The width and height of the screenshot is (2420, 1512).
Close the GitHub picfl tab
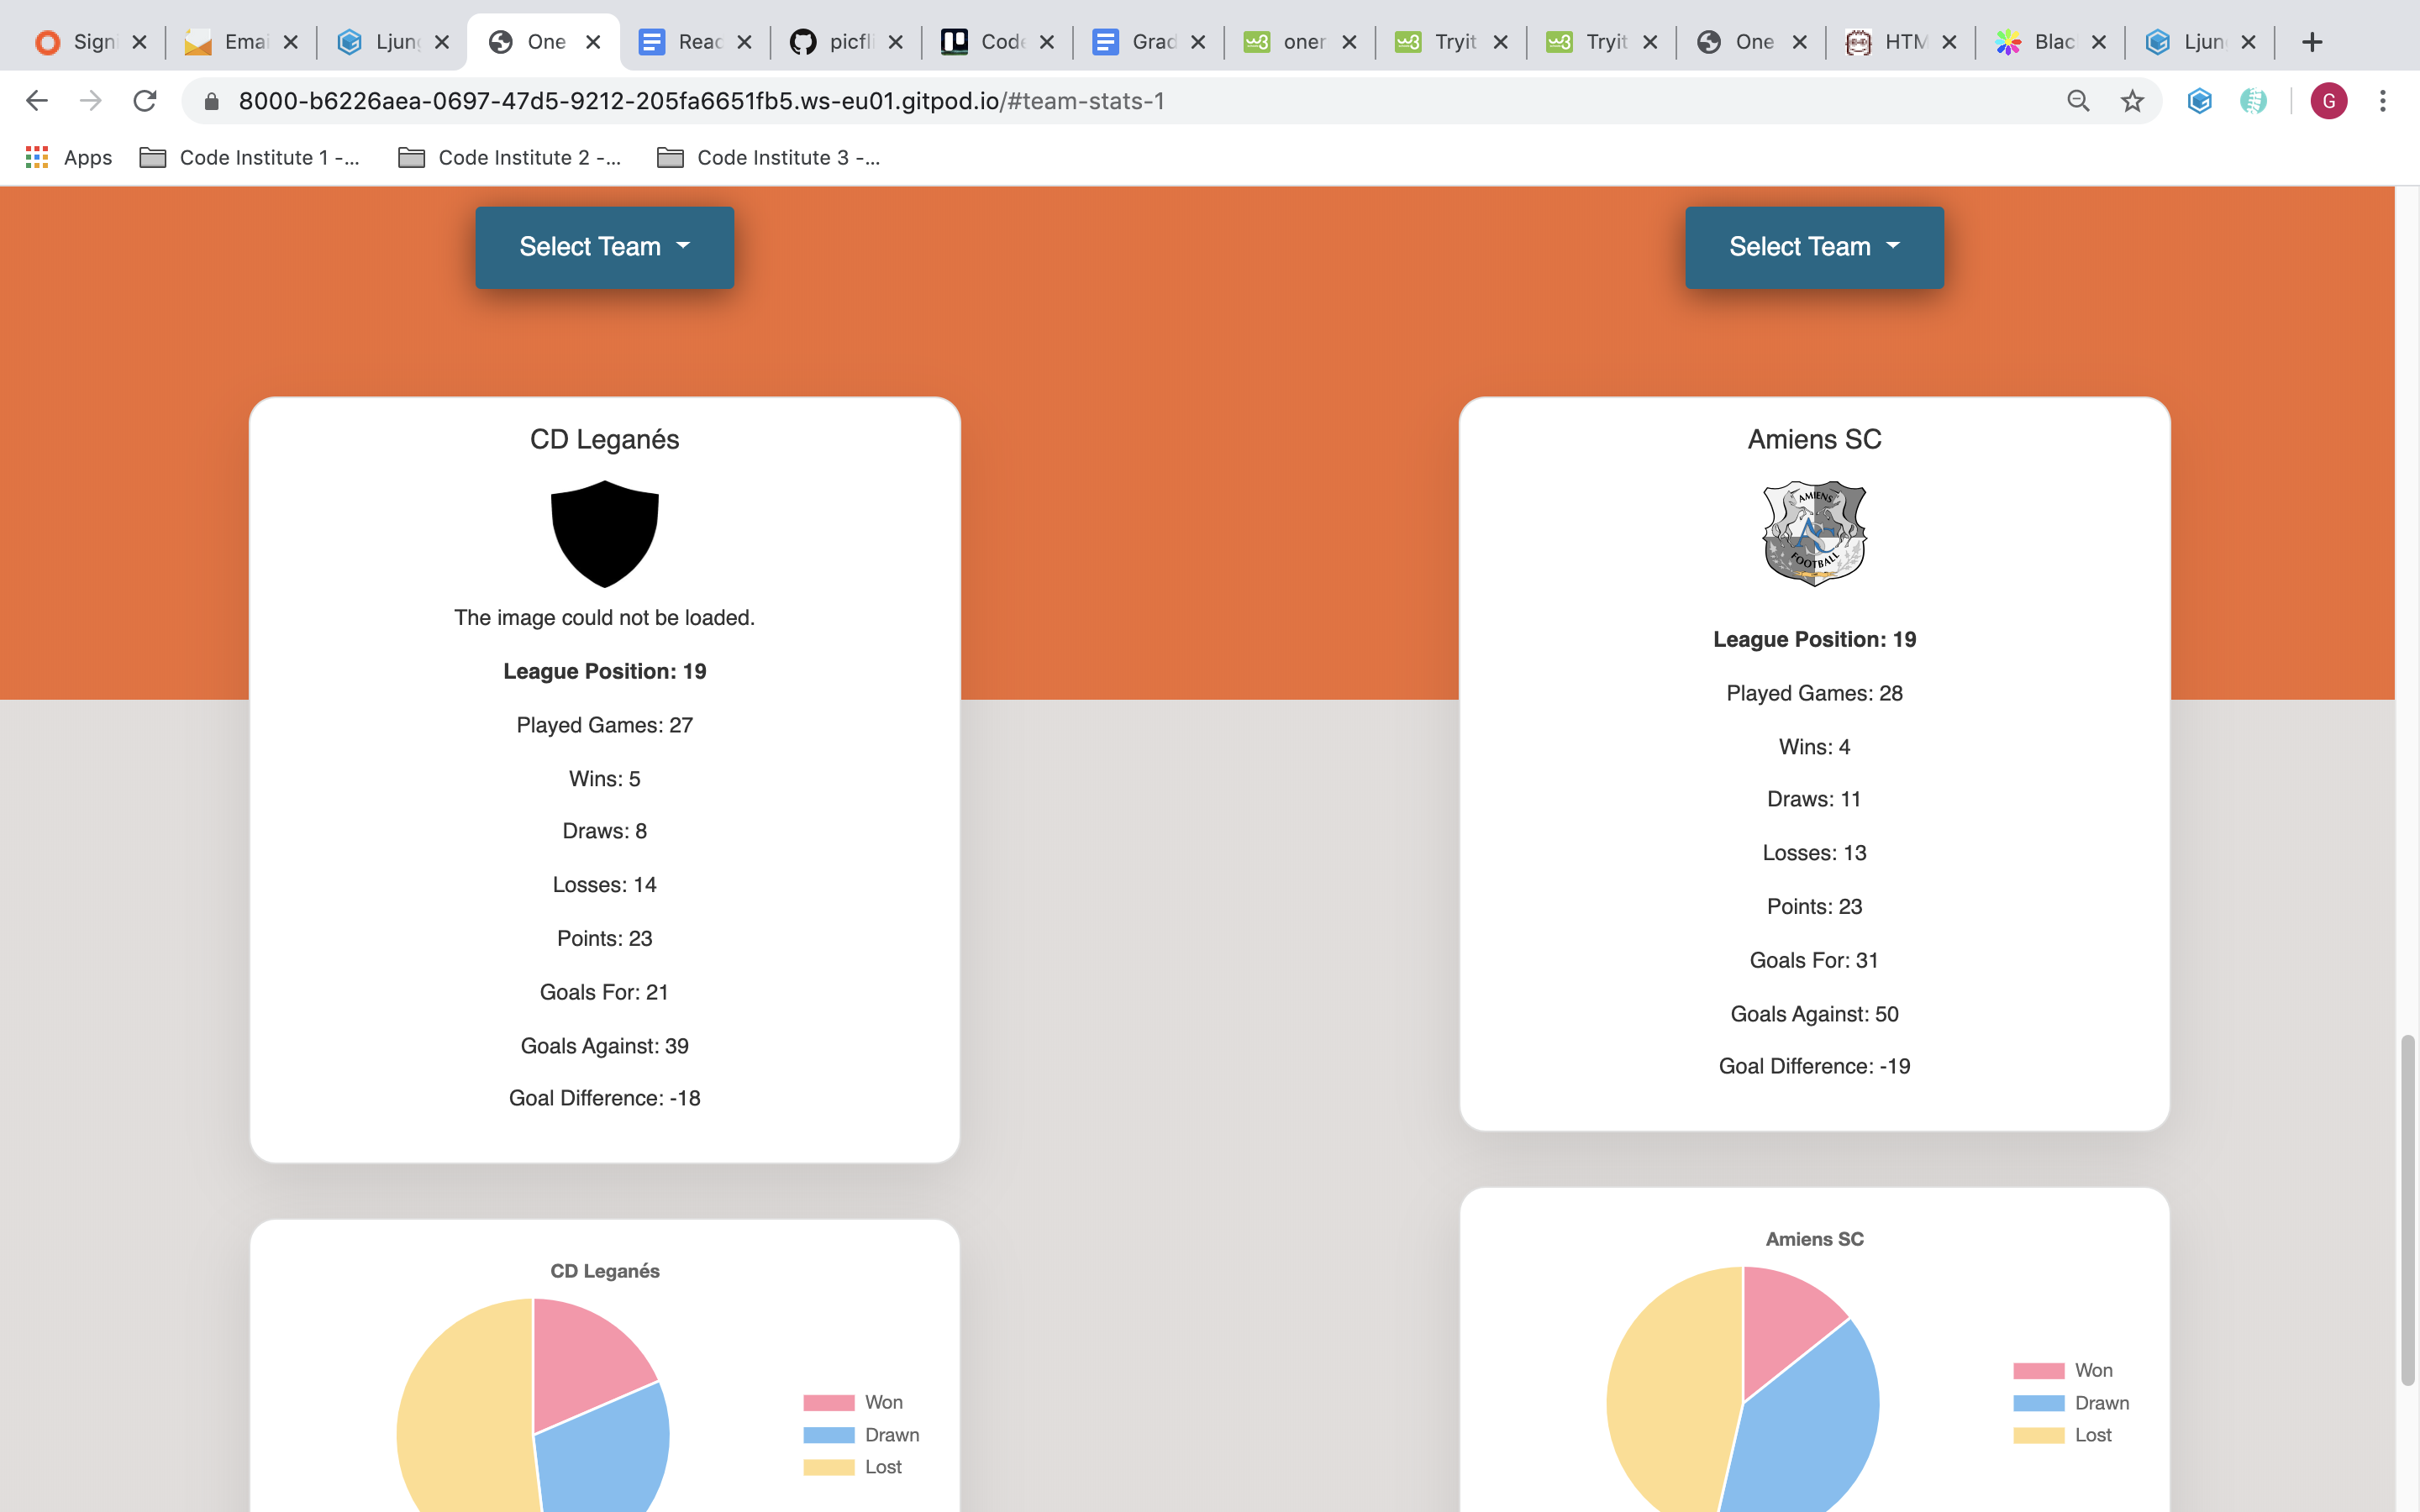[x=896, y=42]
